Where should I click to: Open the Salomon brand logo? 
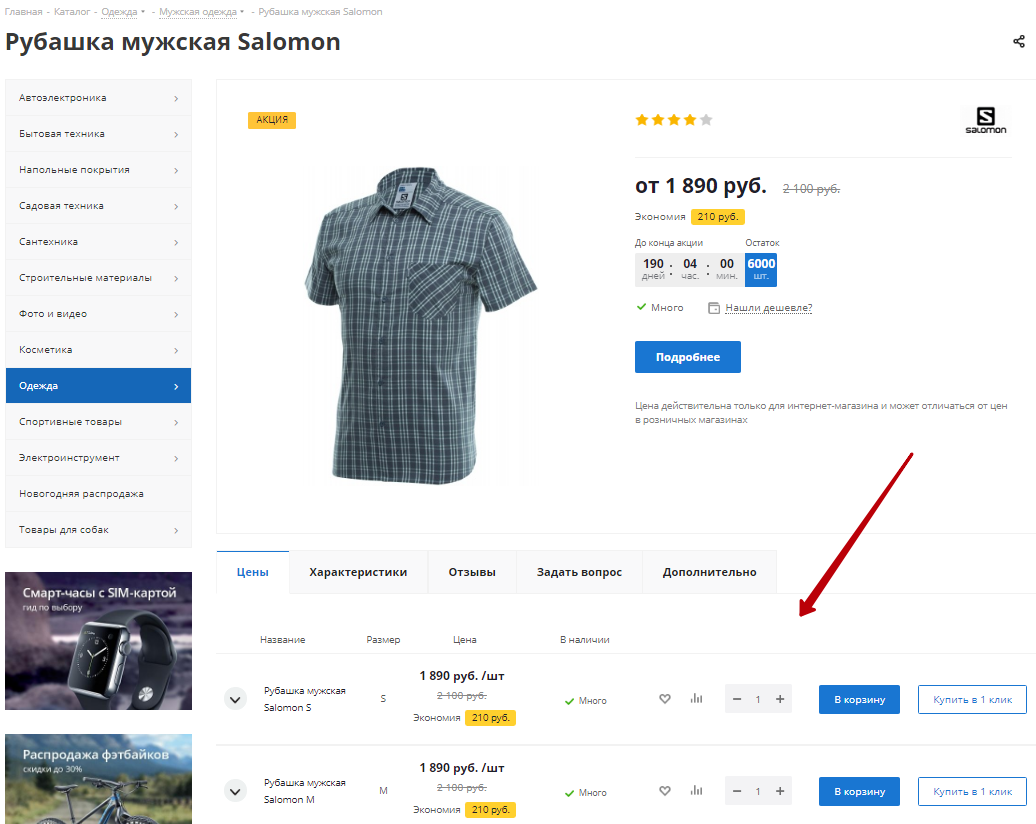985,120
